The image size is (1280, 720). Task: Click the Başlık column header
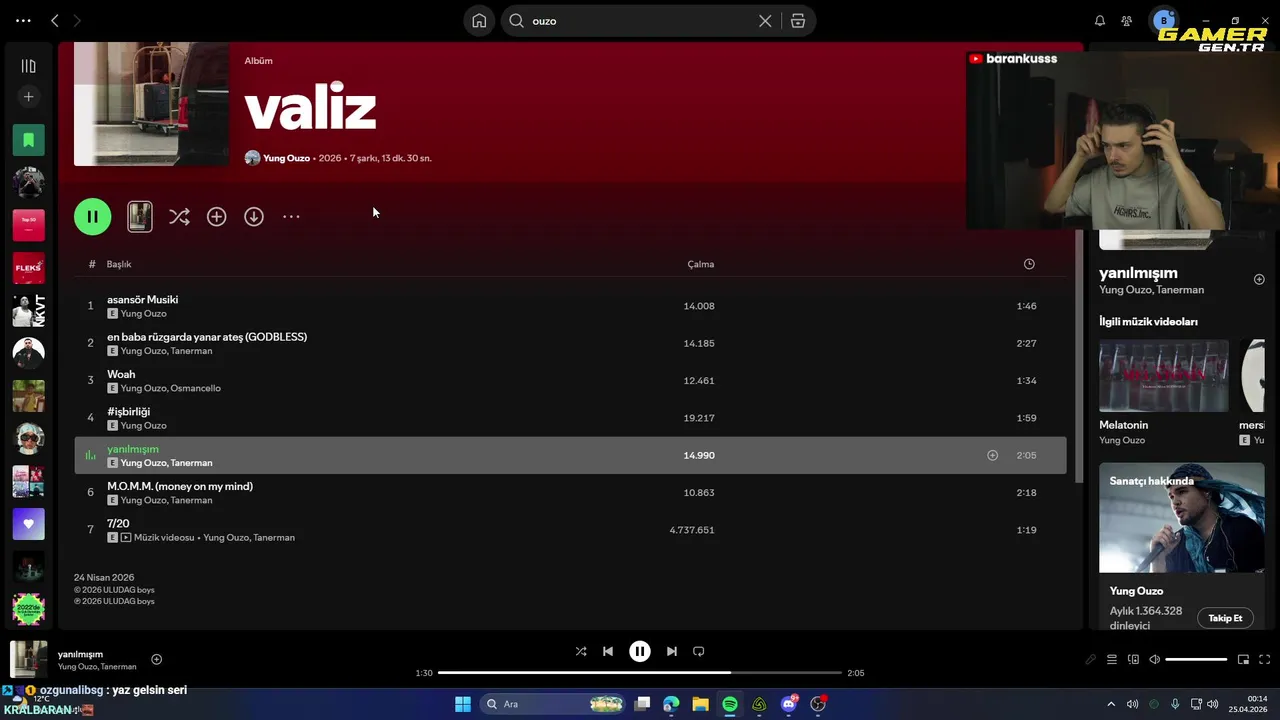pos(119,264)
